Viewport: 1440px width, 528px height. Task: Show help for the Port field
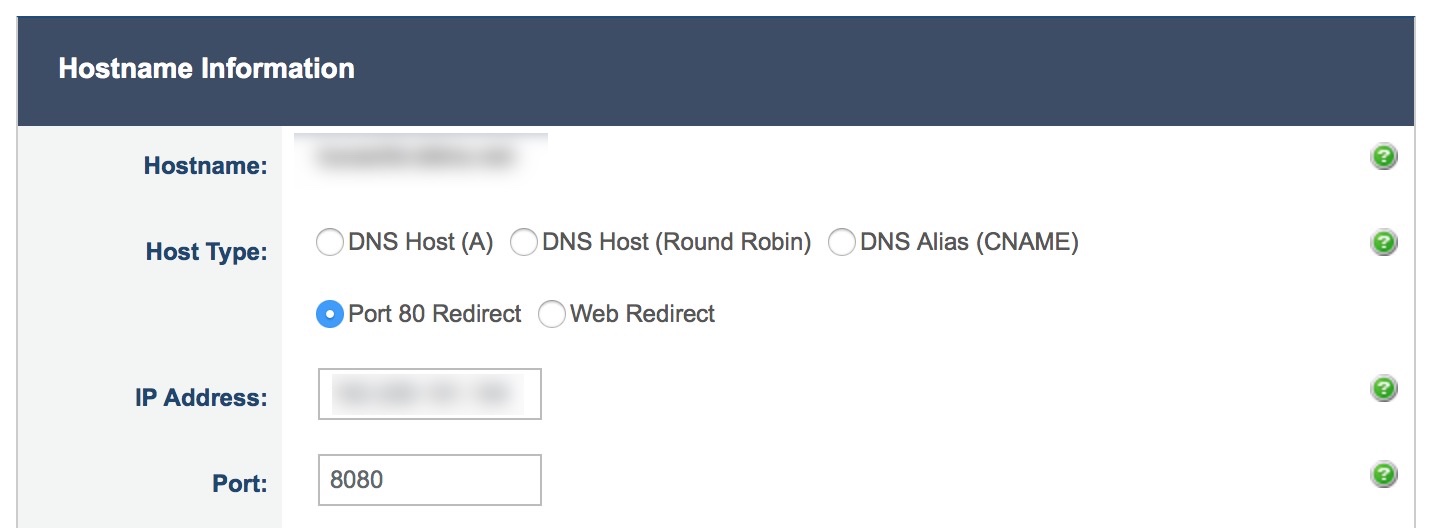click(1384, 474)
